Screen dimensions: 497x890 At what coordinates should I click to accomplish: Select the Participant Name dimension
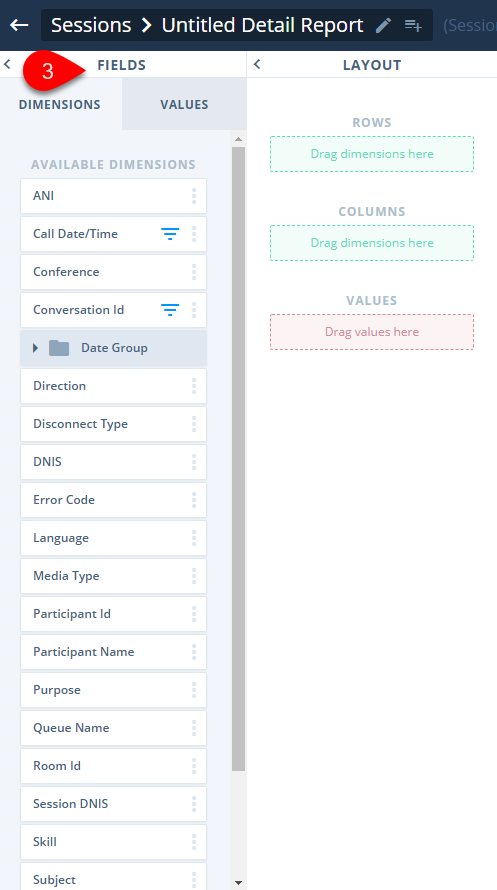113,652
